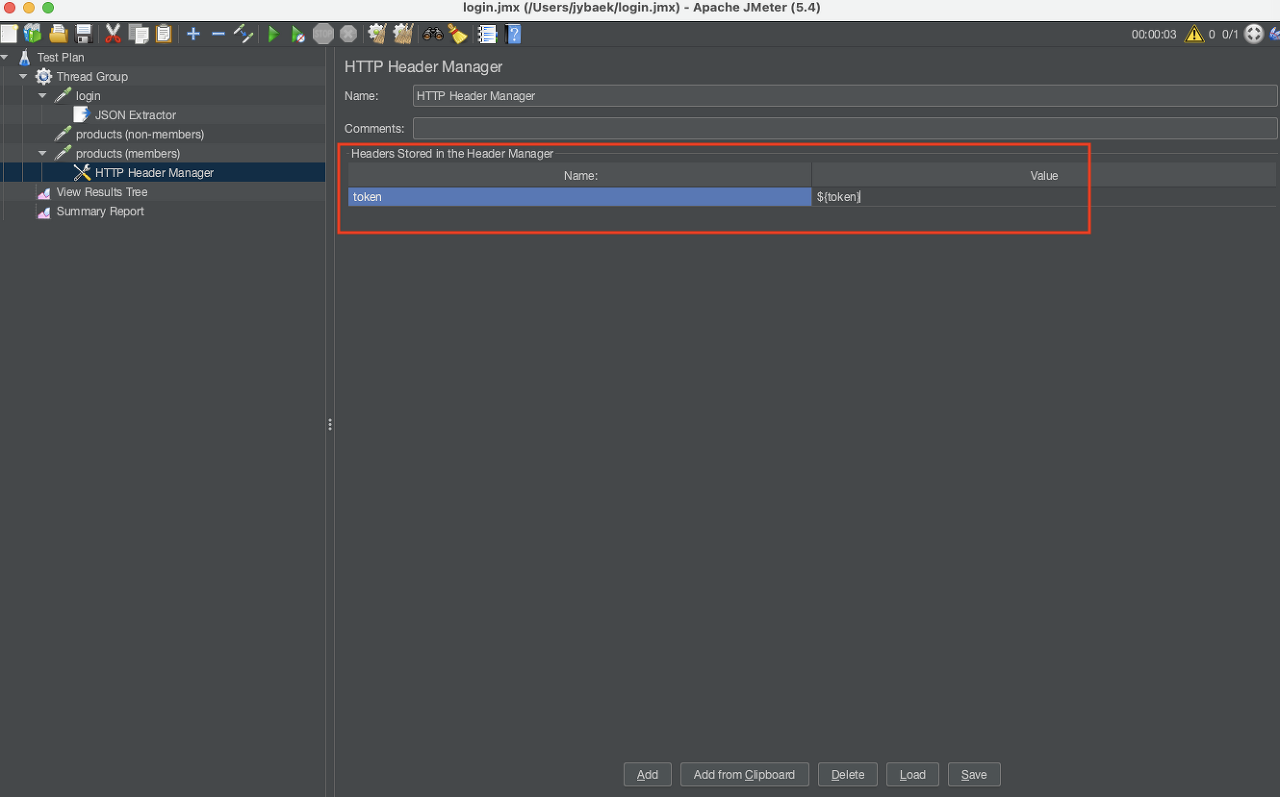Click the elapsed time 00:00:03
1280x797 pixels.
[x=1154, y=34]
